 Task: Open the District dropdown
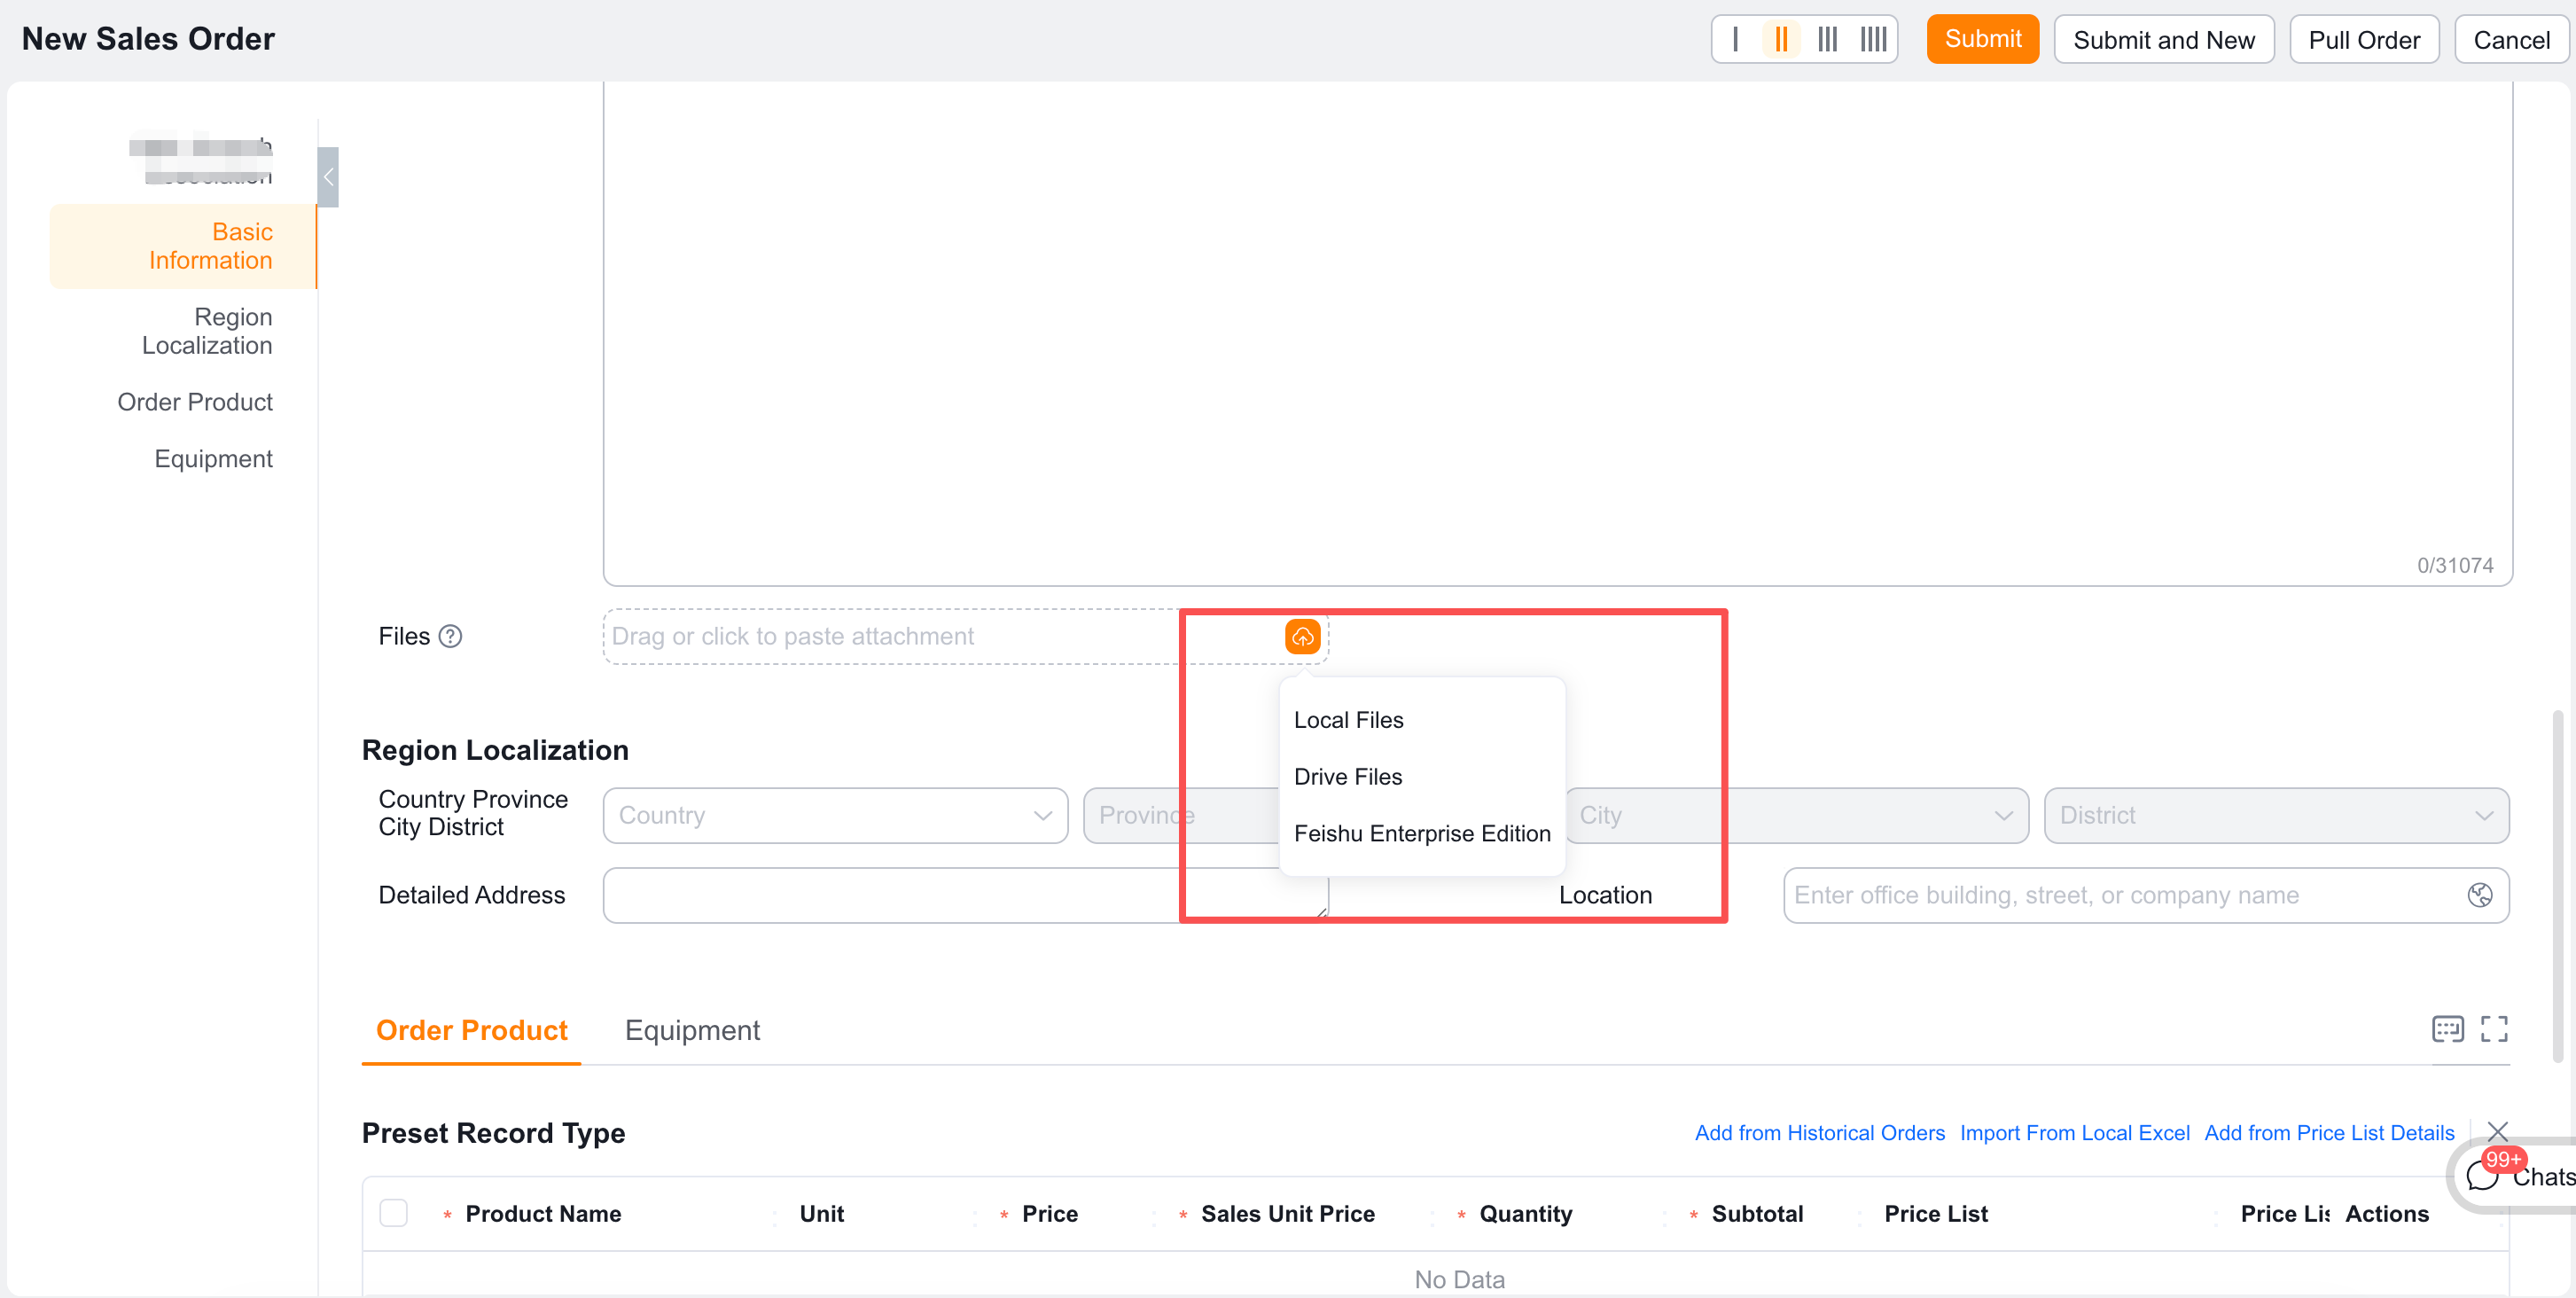2276,815
